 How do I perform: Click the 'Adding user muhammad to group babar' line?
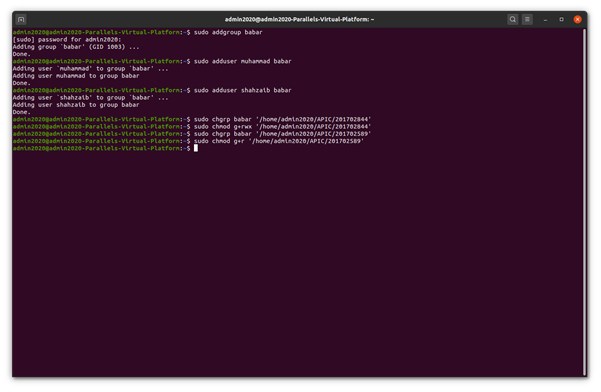pyautogui.click(x=76, y=76)
